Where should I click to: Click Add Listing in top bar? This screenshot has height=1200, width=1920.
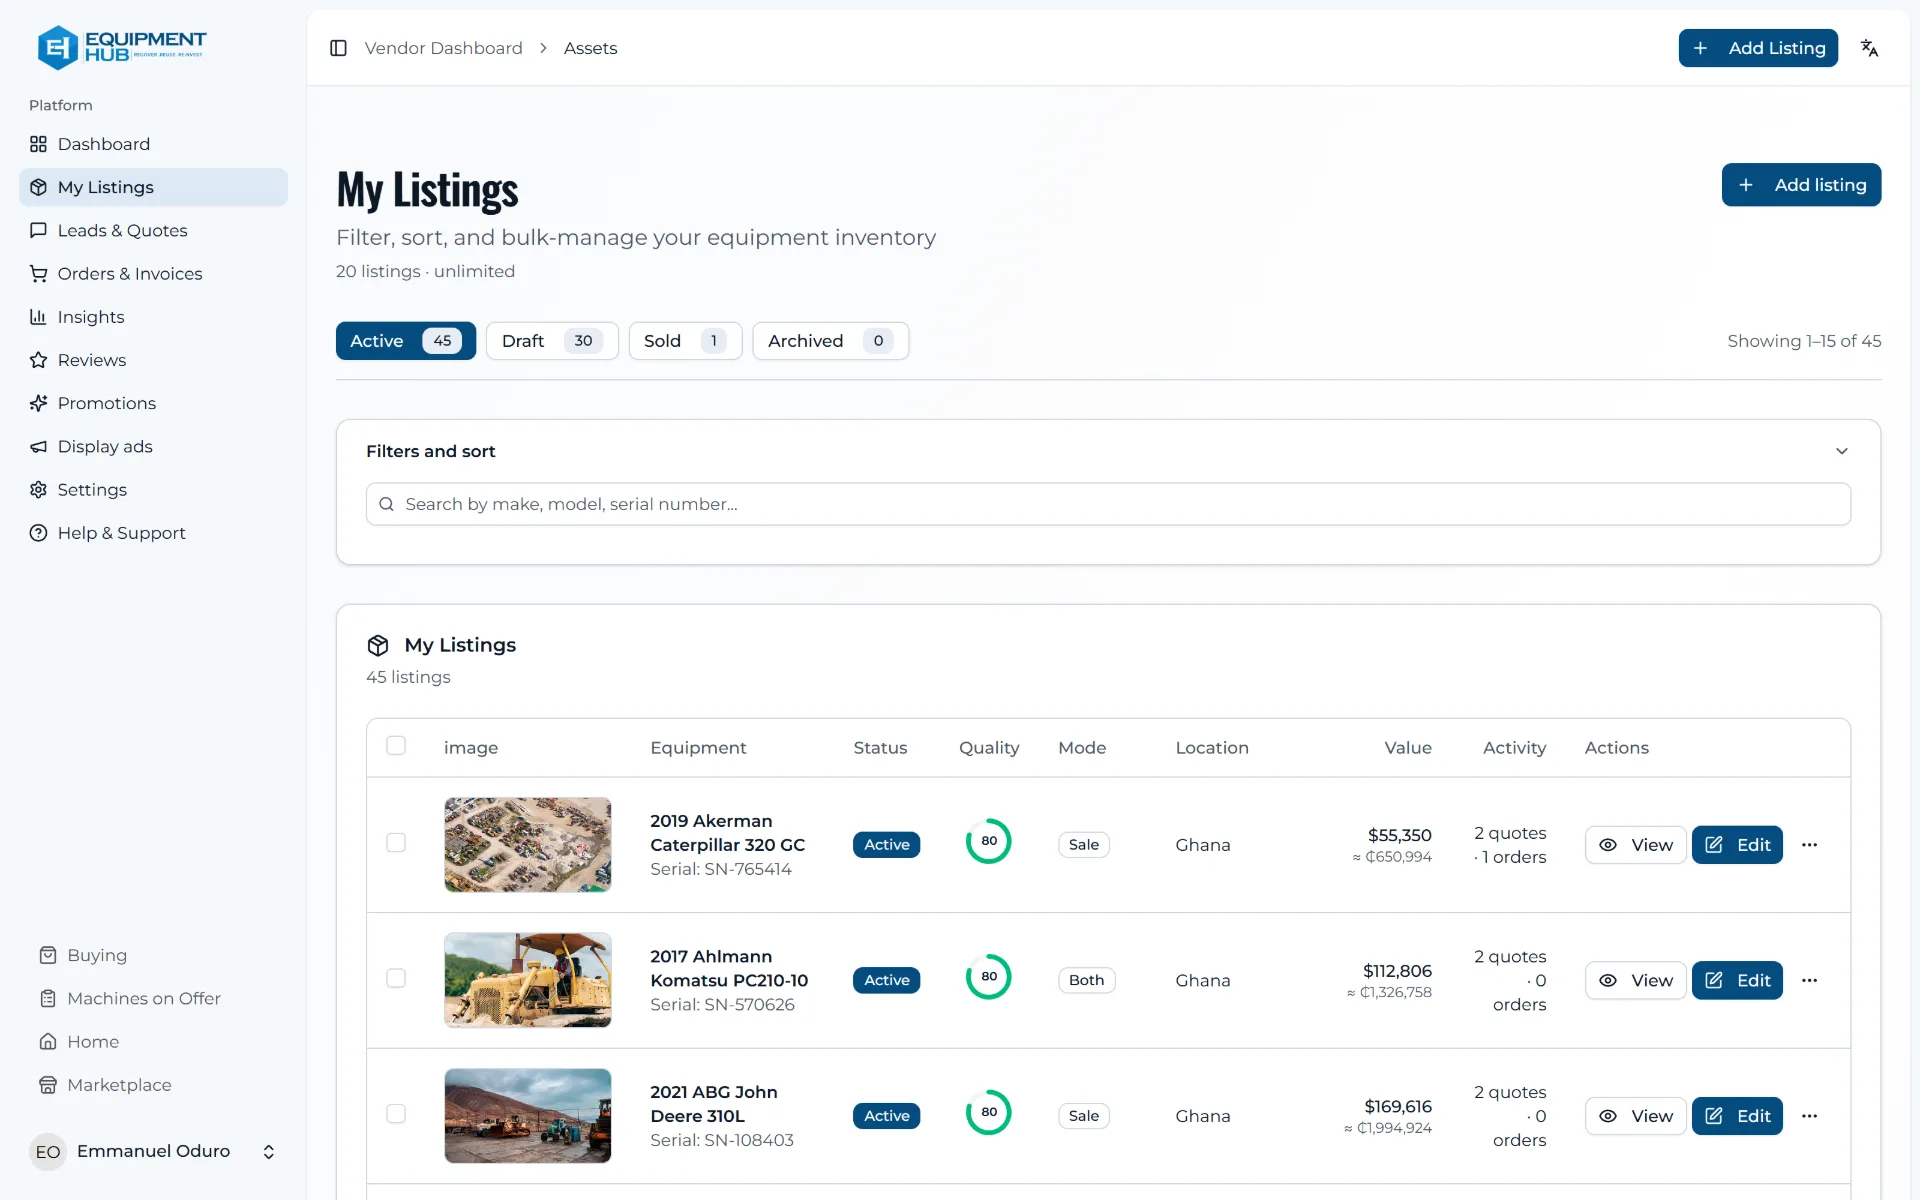(1758, 48)
